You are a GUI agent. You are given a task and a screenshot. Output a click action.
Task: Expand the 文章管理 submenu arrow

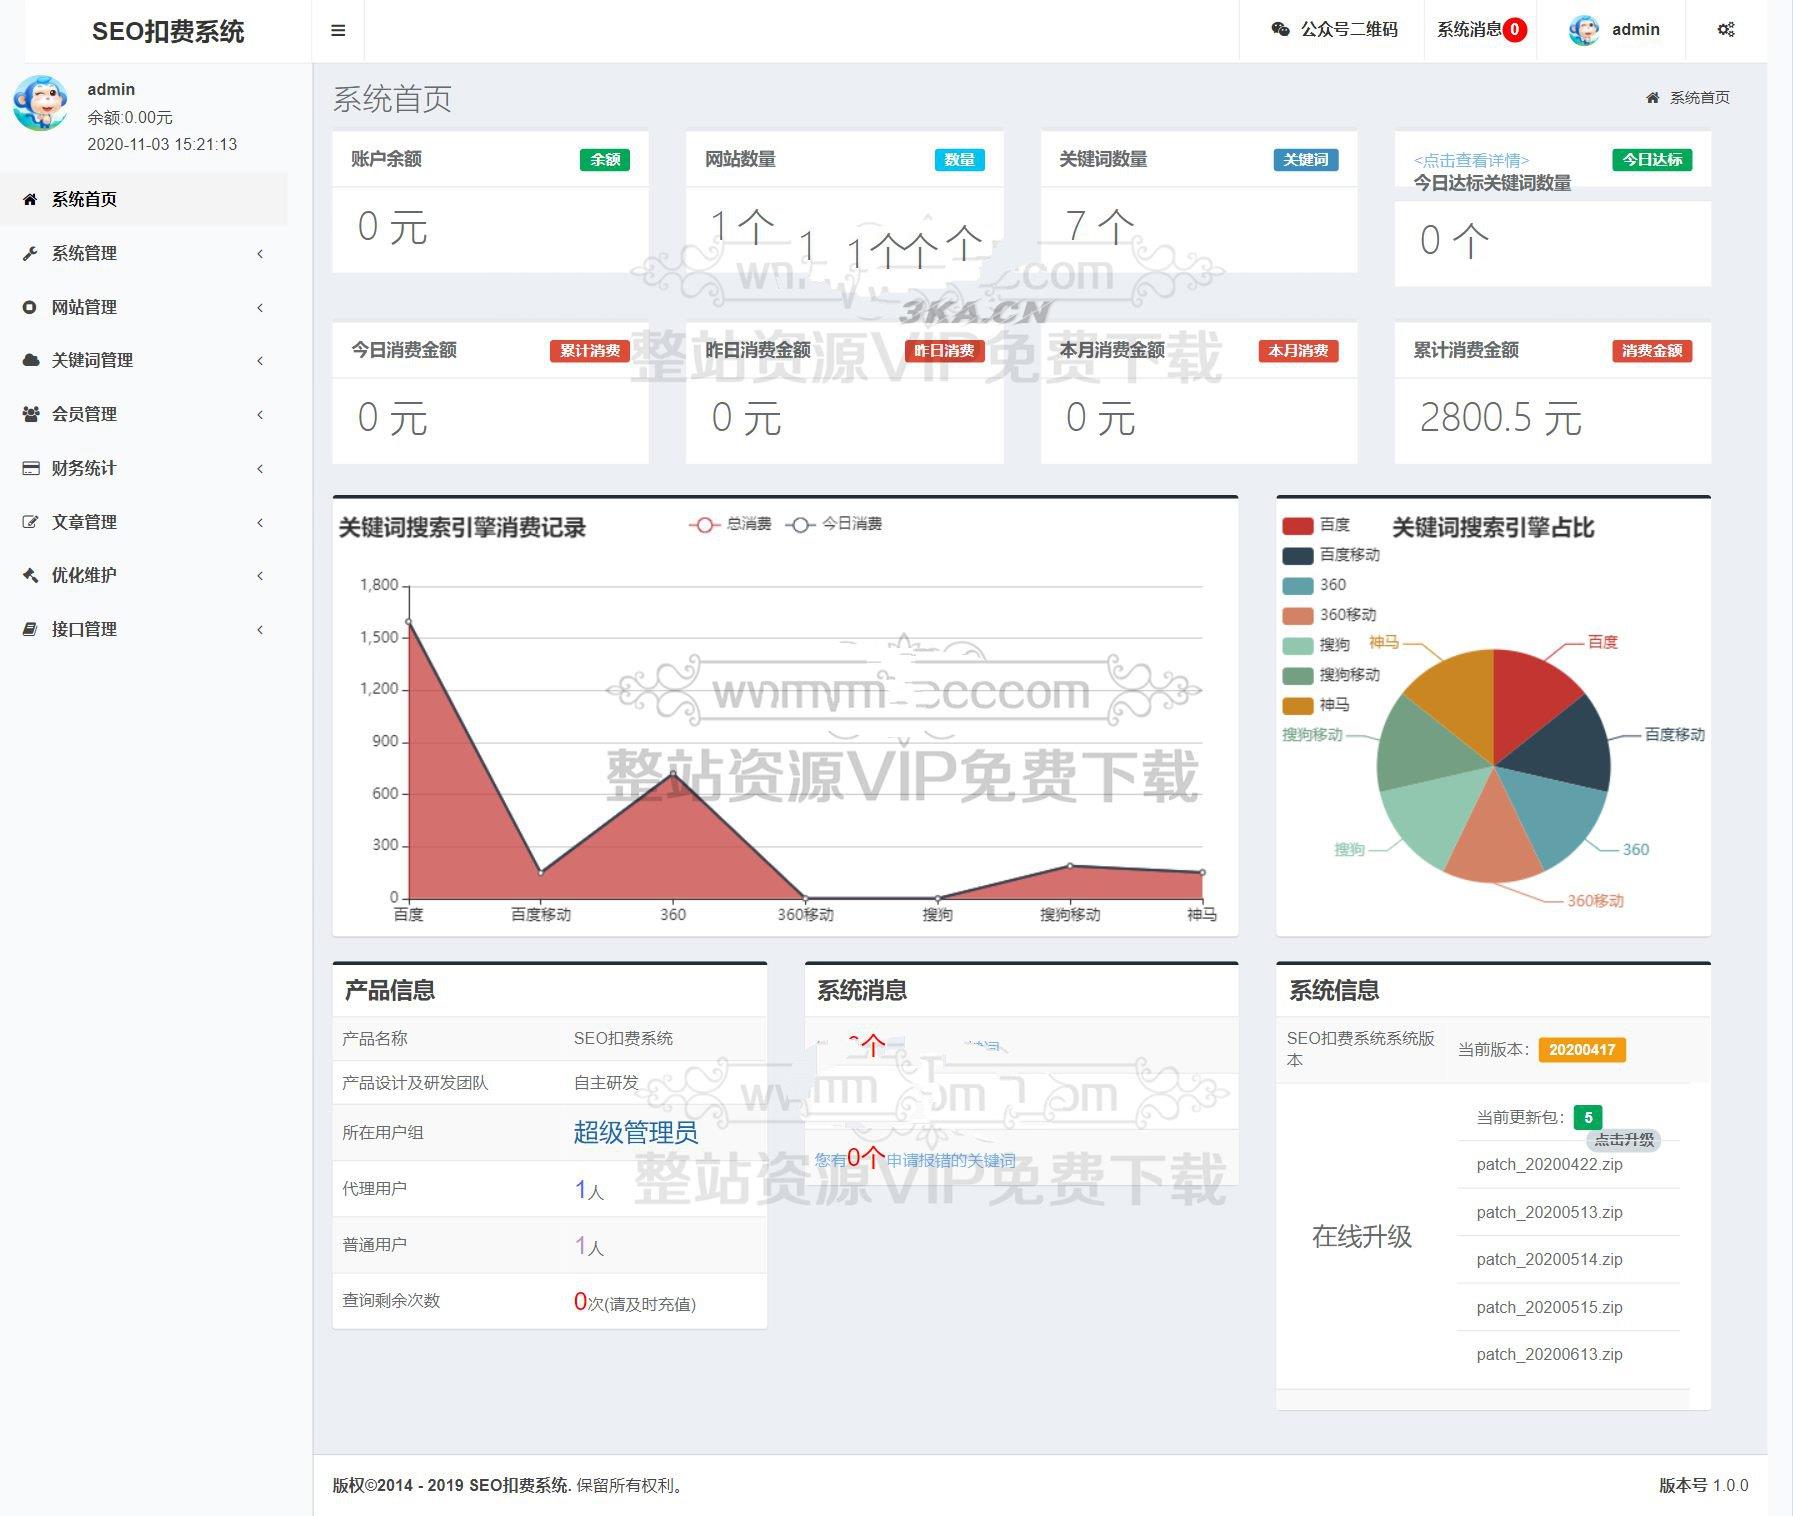pyautogui.click(x=260, y=522)
